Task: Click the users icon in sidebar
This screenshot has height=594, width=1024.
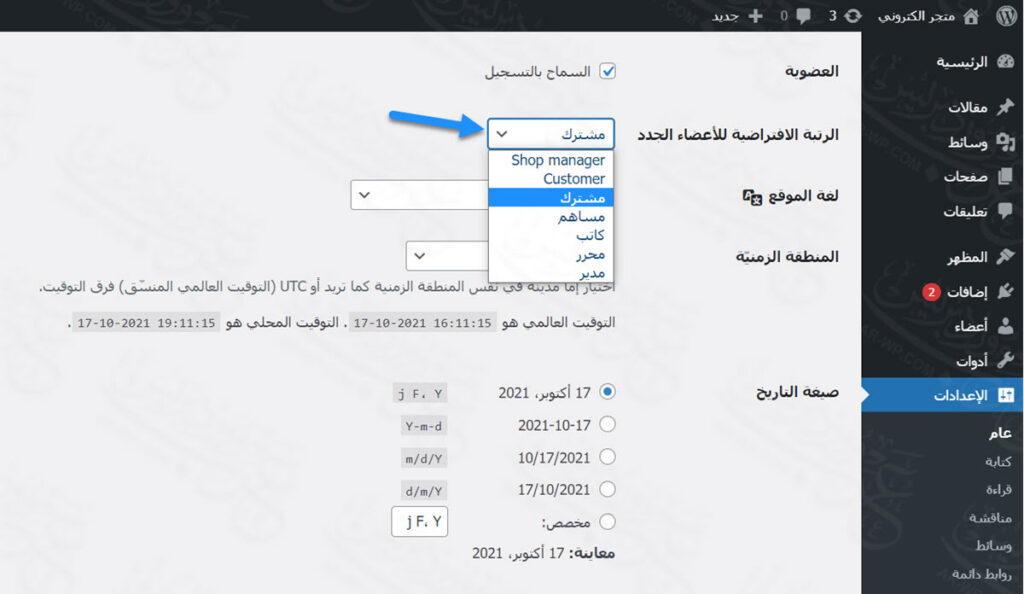Action: pos(1005,326)
